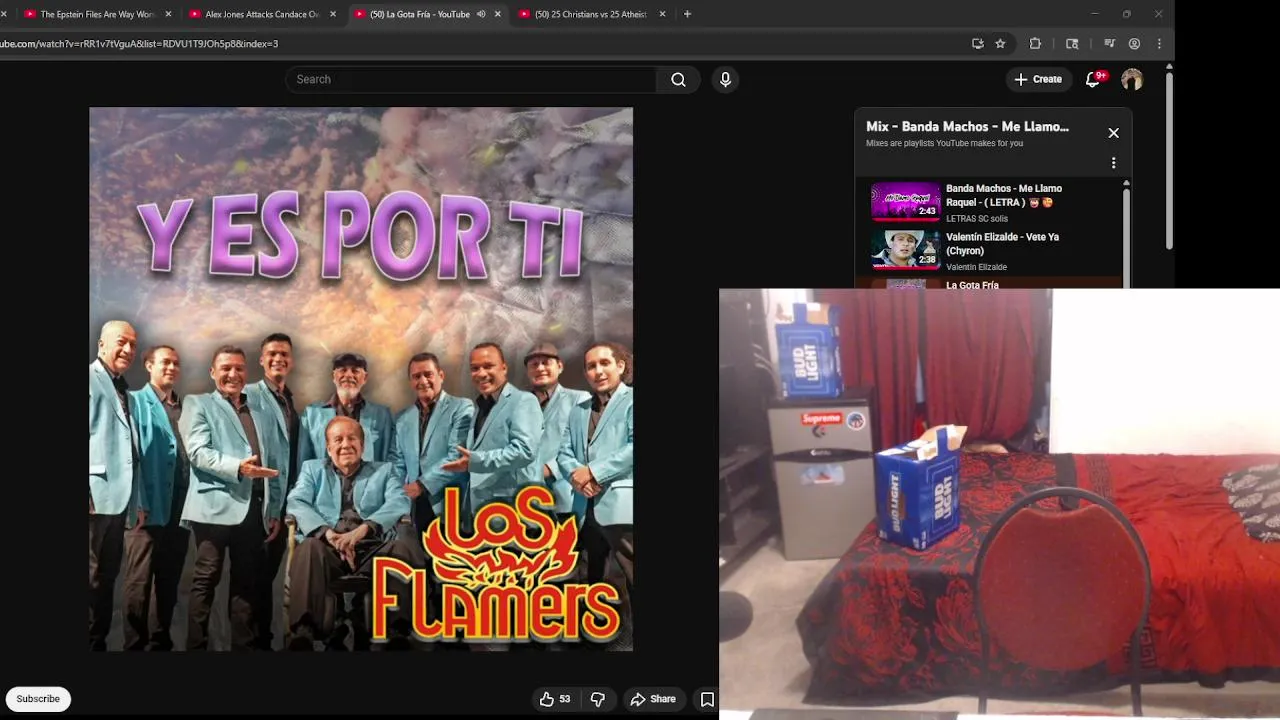Screen dimensions: 1280x720
Task: Dislike the La Gota Fría video
Action: coord(598,699)
